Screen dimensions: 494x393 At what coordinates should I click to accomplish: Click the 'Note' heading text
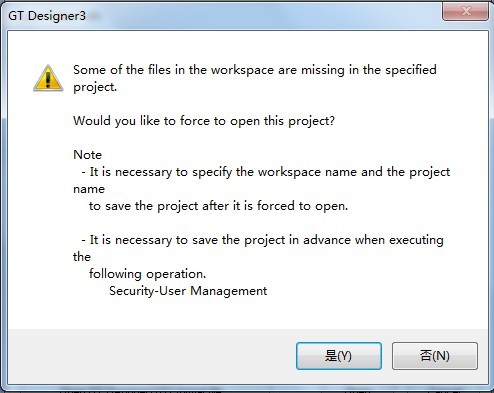pyautogui.click(x=87, y=155)
